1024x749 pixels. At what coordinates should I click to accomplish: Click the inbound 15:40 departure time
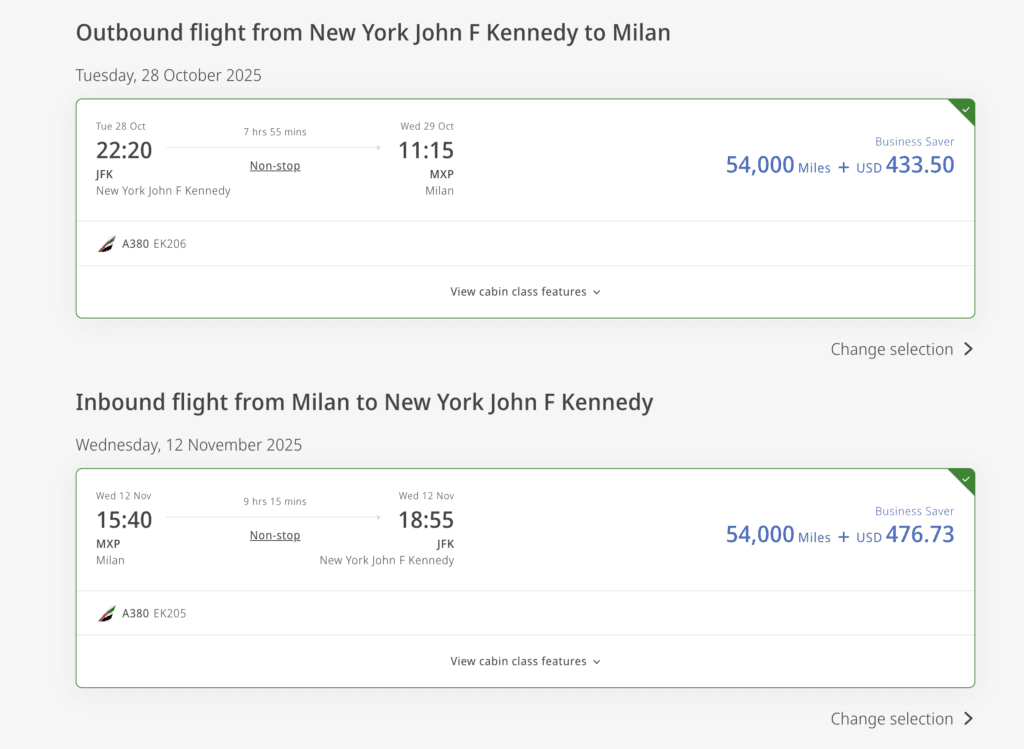124,521
